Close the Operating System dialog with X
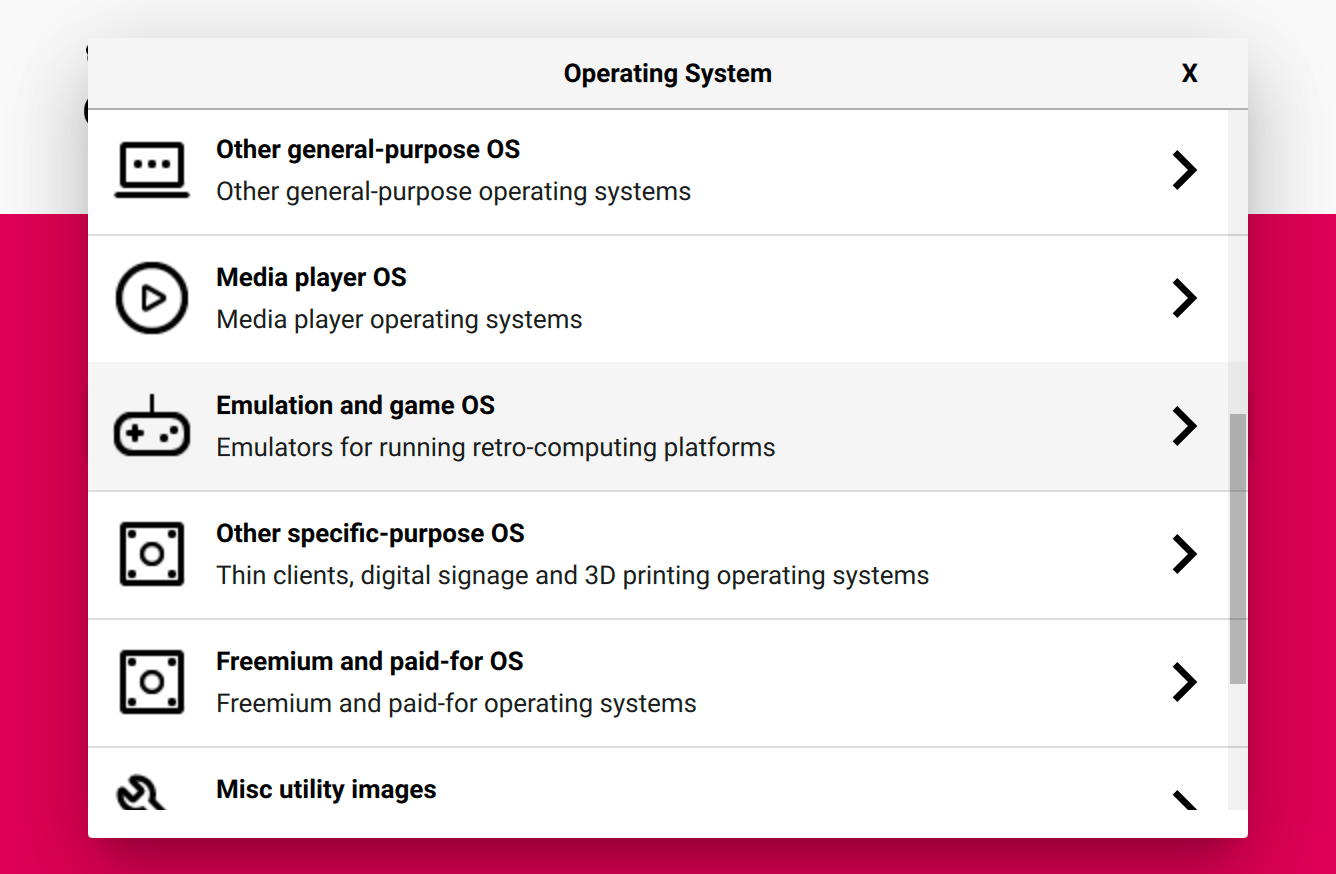The width and height of the screenshot is (1336, 874). [1189, 74]
